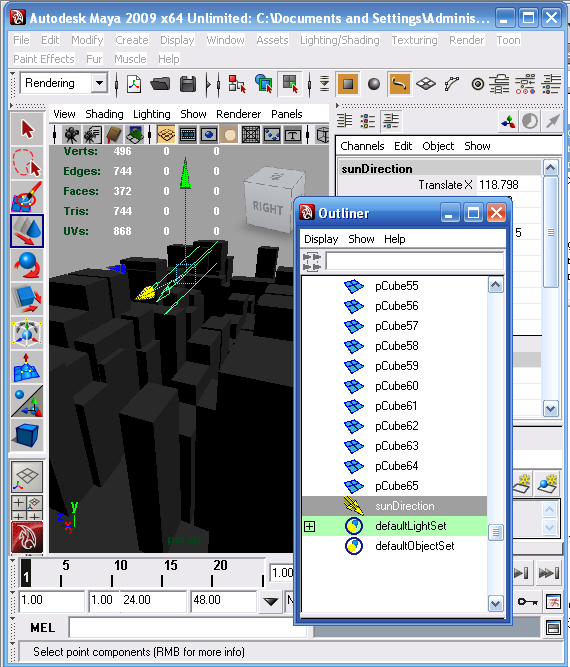The width and height of the screenshot is (570, 667).
Task: Open the script editor icon
Action: [553, 628]
